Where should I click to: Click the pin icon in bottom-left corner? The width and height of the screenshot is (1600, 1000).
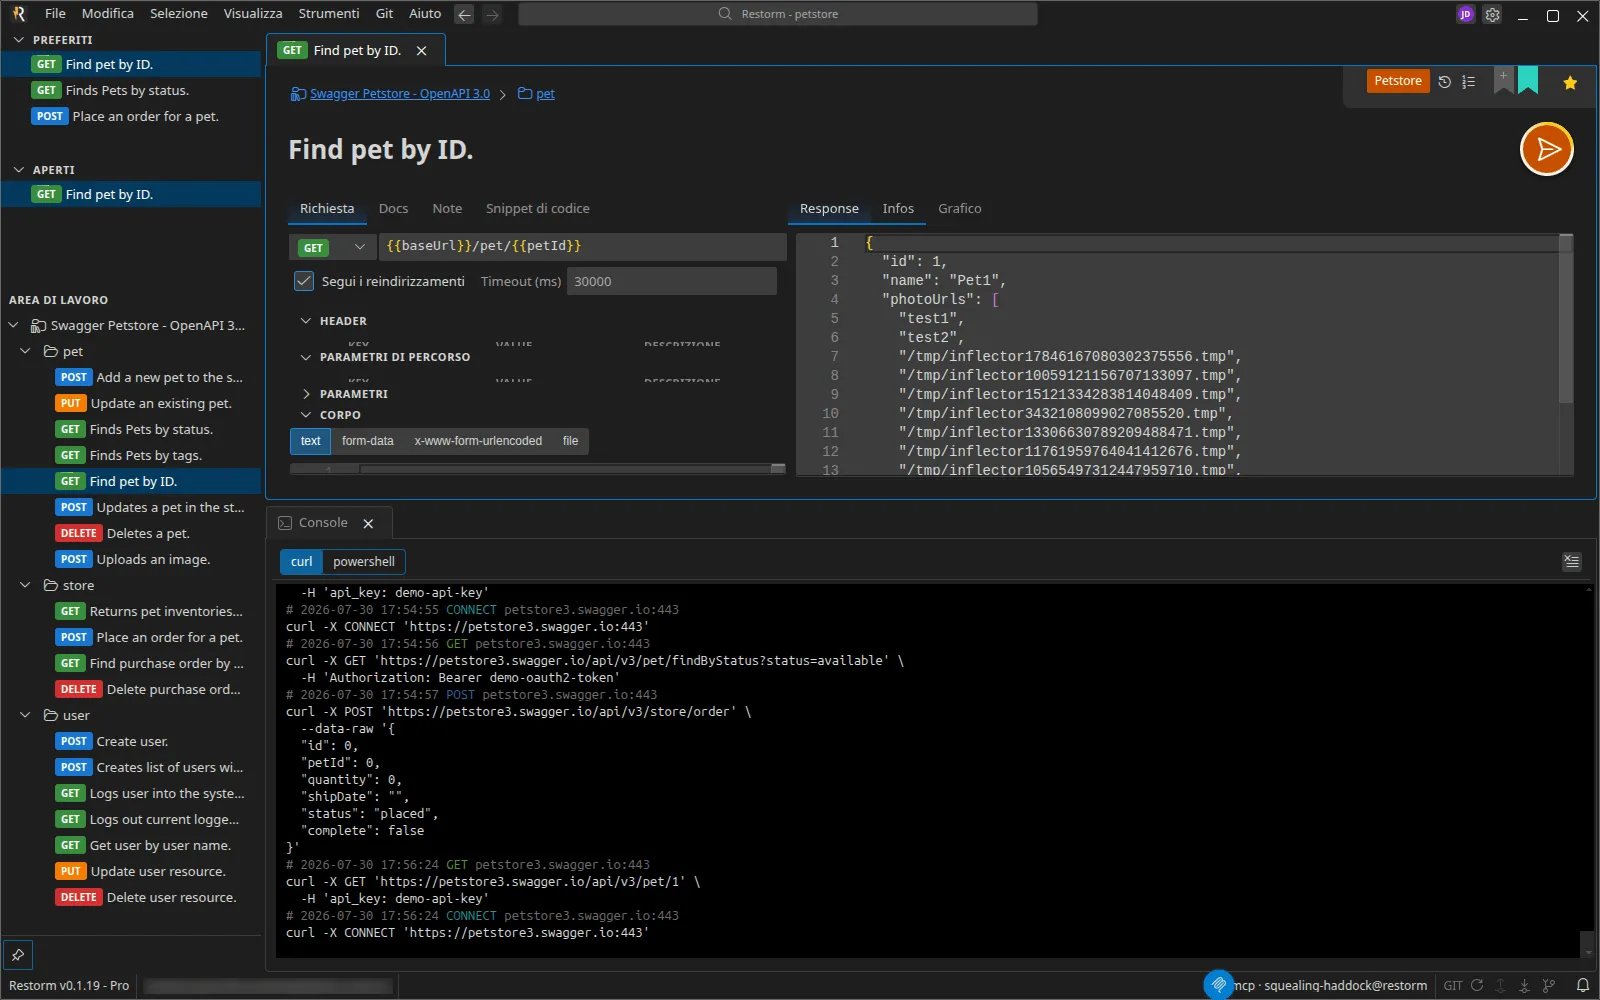click(x=18, y=955)
